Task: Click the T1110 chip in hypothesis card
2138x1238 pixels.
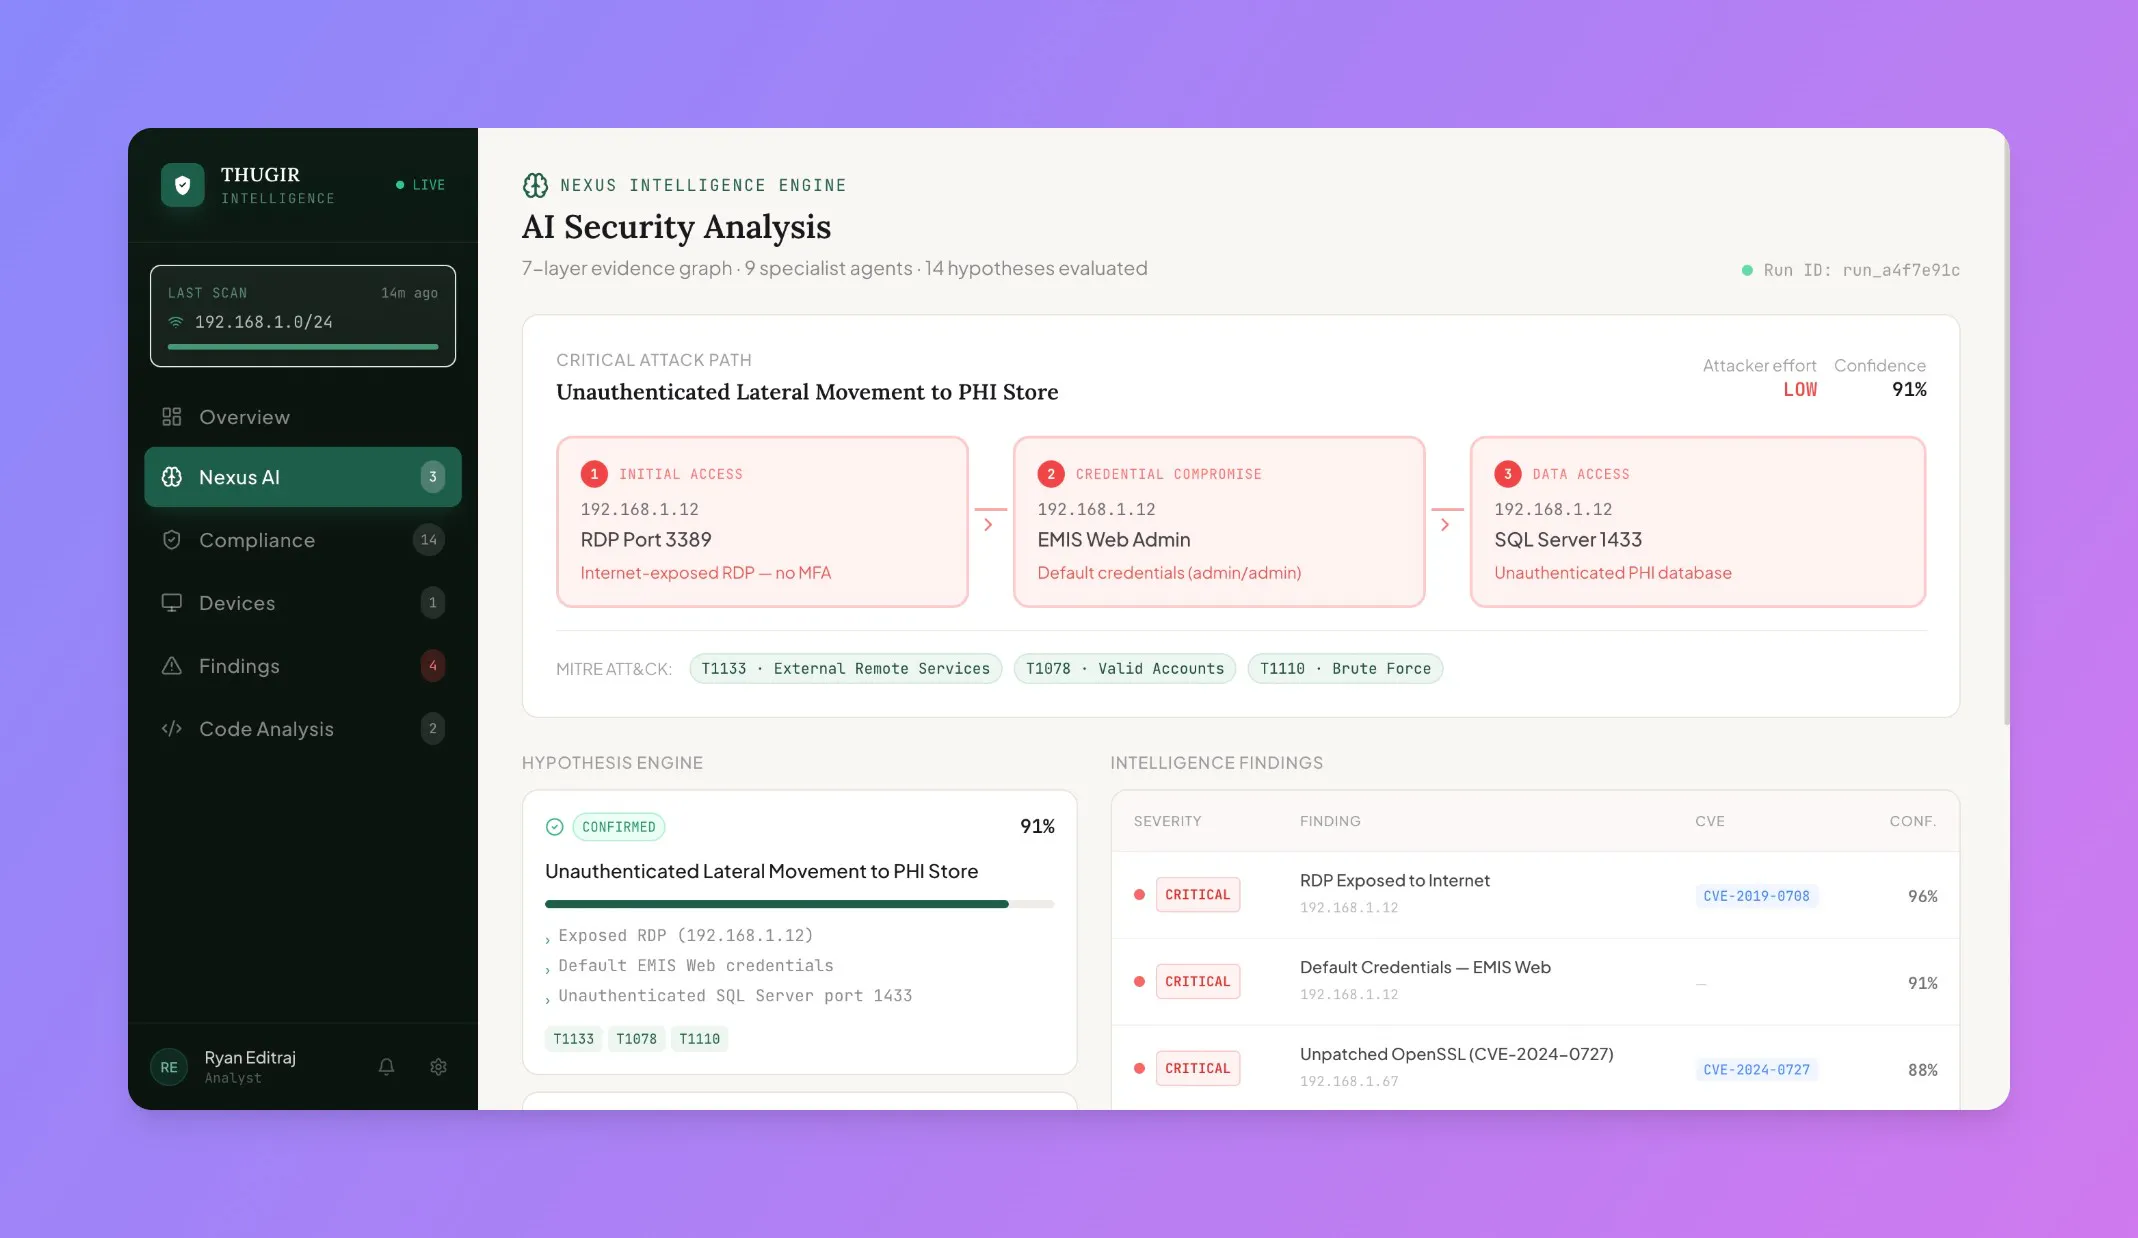Action: click(699, 1039)
